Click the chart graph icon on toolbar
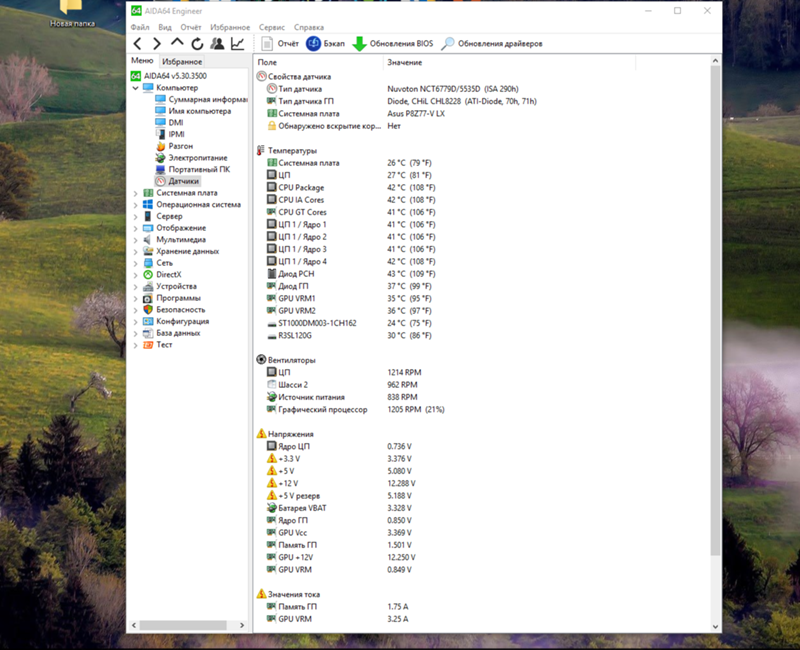 coord(236,43)
